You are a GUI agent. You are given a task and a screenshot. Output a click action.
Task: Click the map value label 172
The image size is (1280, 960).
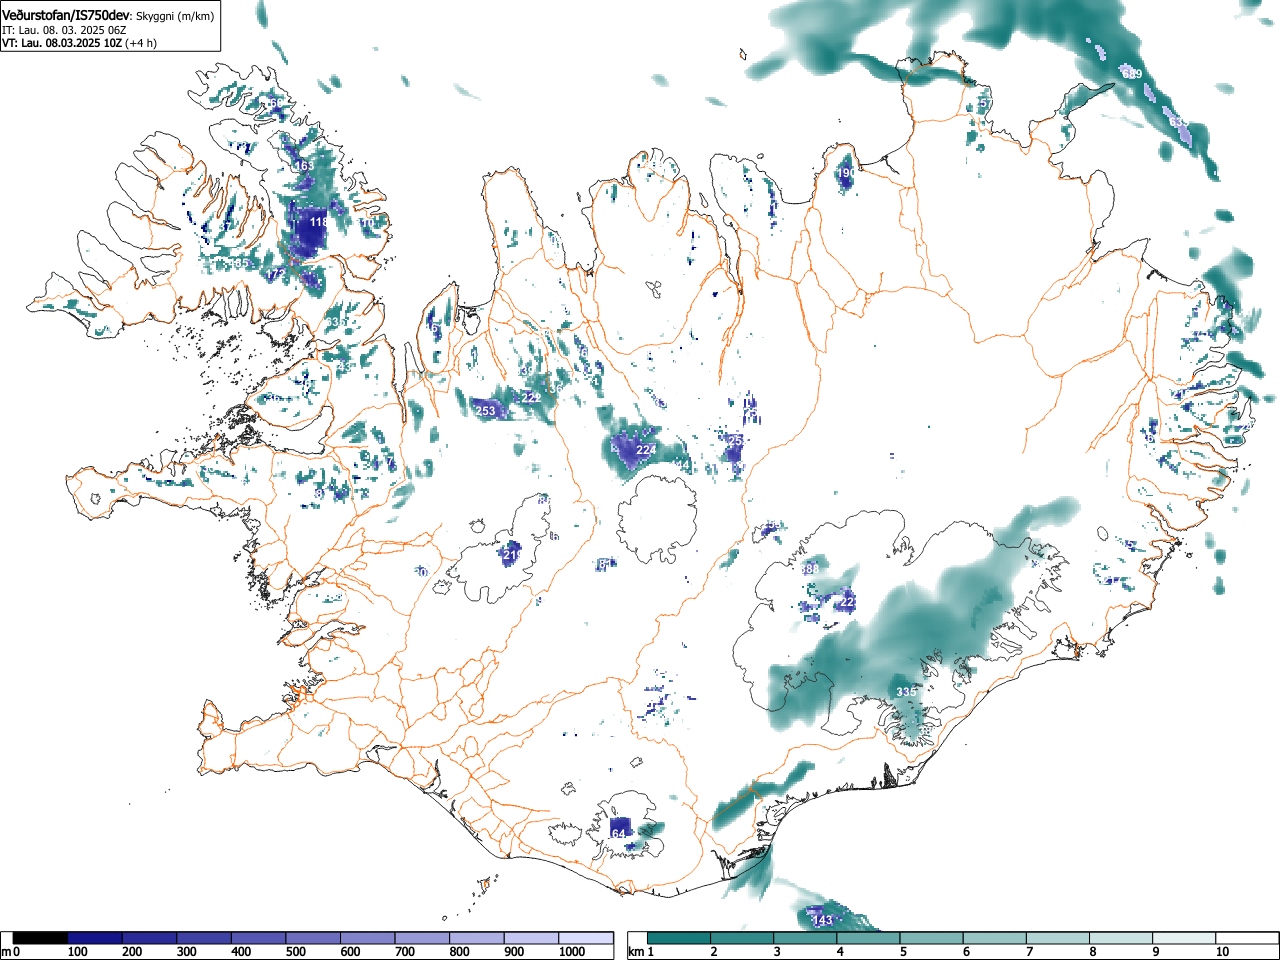[276, 274]
